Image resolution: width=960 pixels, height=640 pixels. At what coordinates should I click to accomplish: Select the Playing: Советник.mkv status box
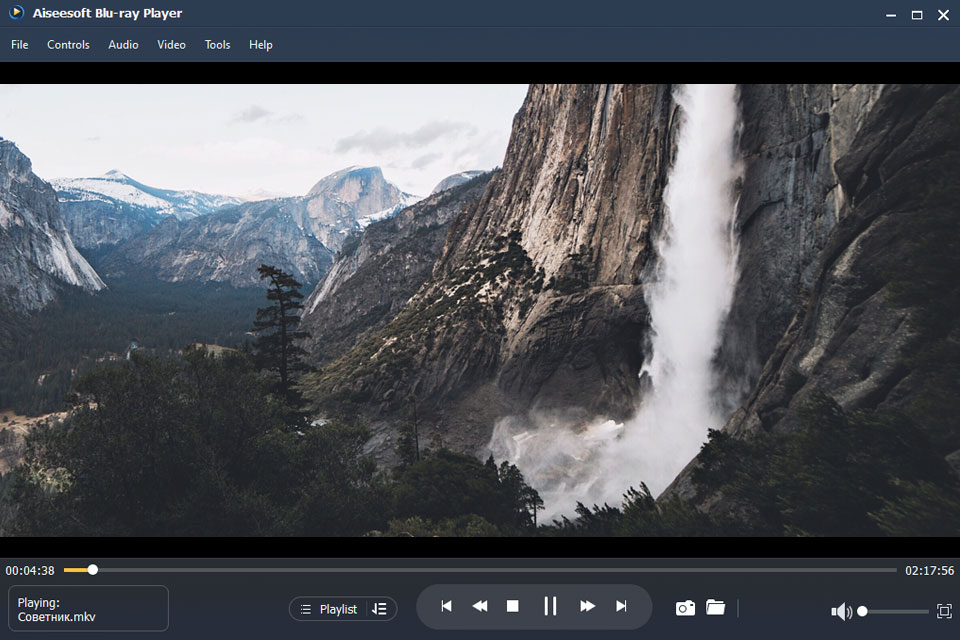(87, 608)
